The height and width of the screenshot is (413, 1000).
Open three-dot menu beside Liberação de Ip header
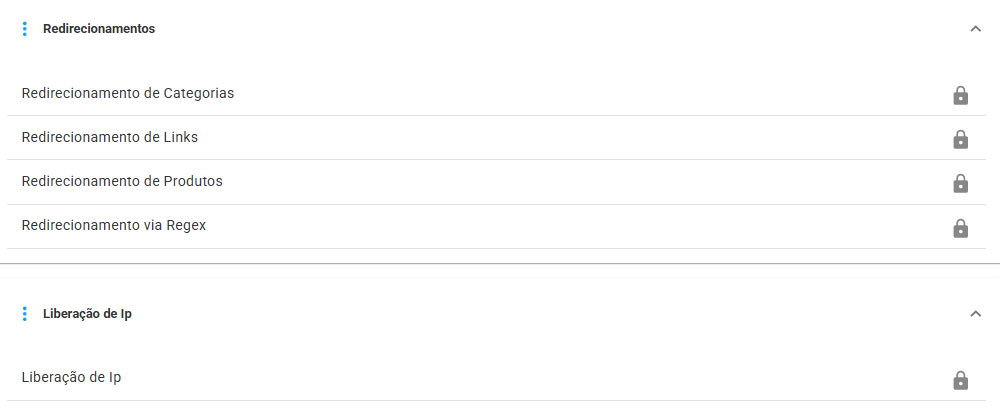point(25,314)
